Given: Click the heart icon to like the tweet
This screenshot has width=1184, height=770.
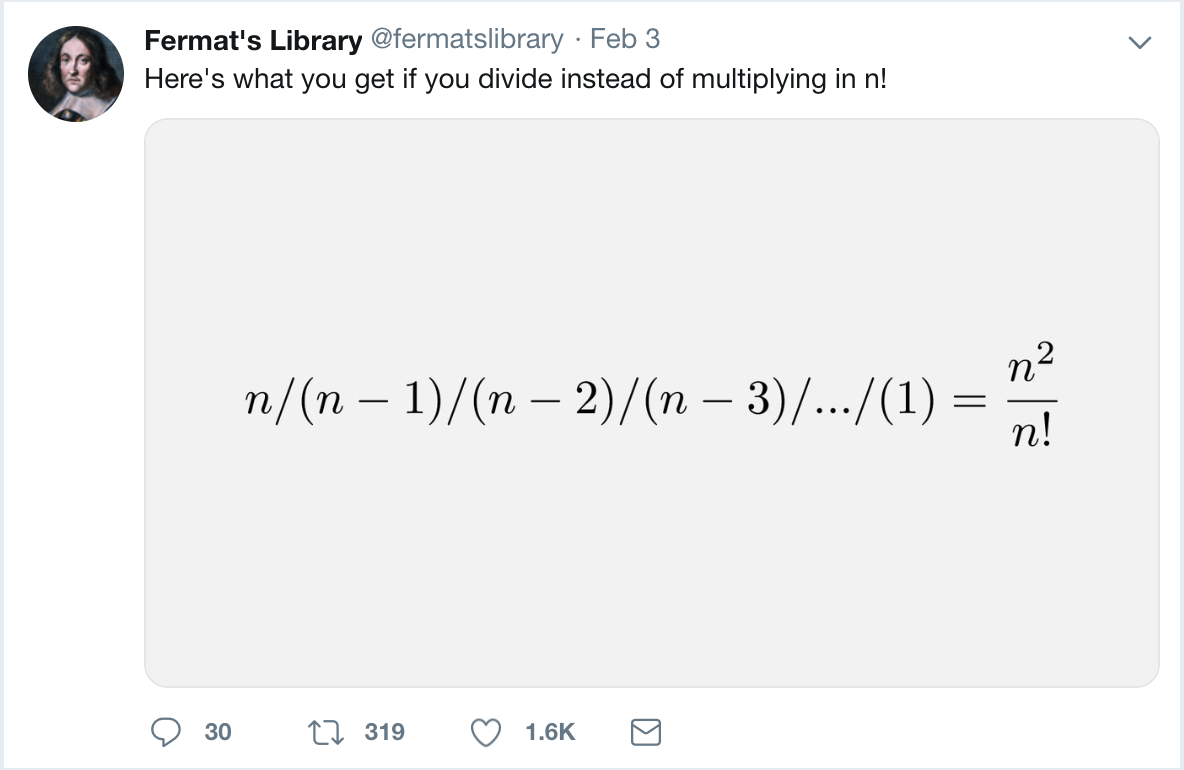Looking at the screenshot, I should [485, 731].
